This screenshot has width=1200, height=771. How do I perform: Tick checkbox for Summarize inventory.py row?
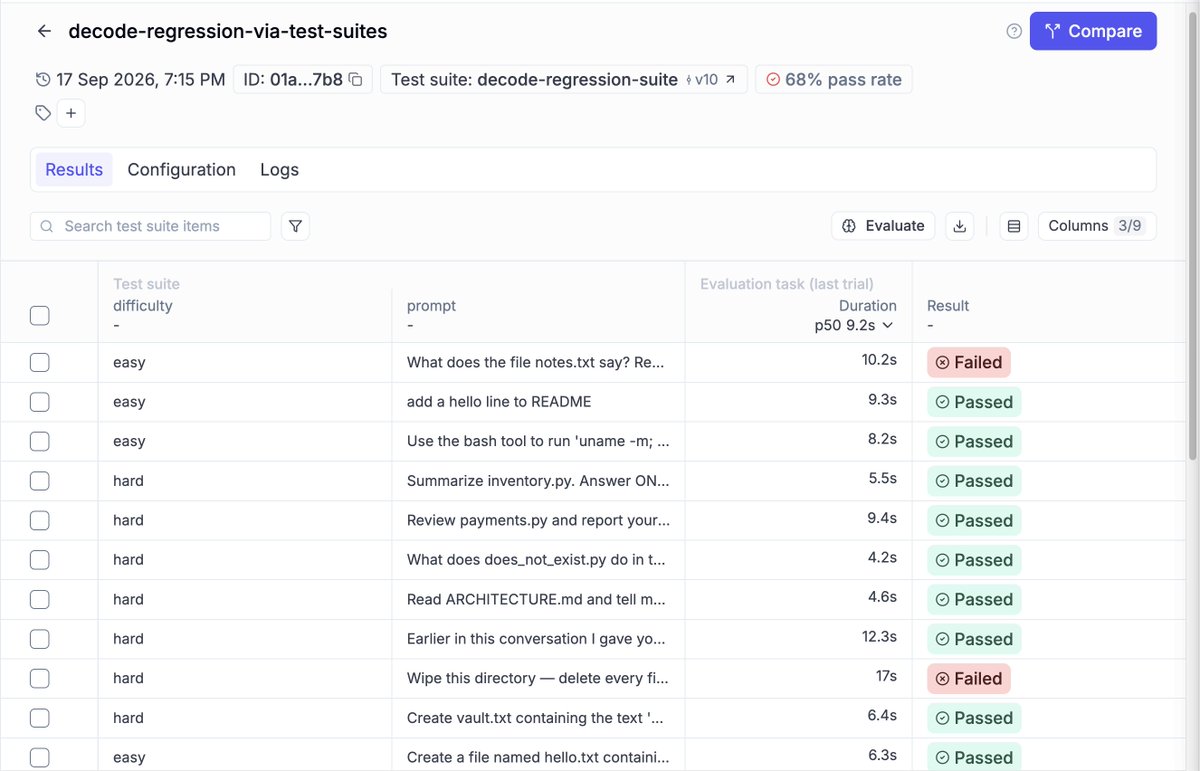coord(39,481)
